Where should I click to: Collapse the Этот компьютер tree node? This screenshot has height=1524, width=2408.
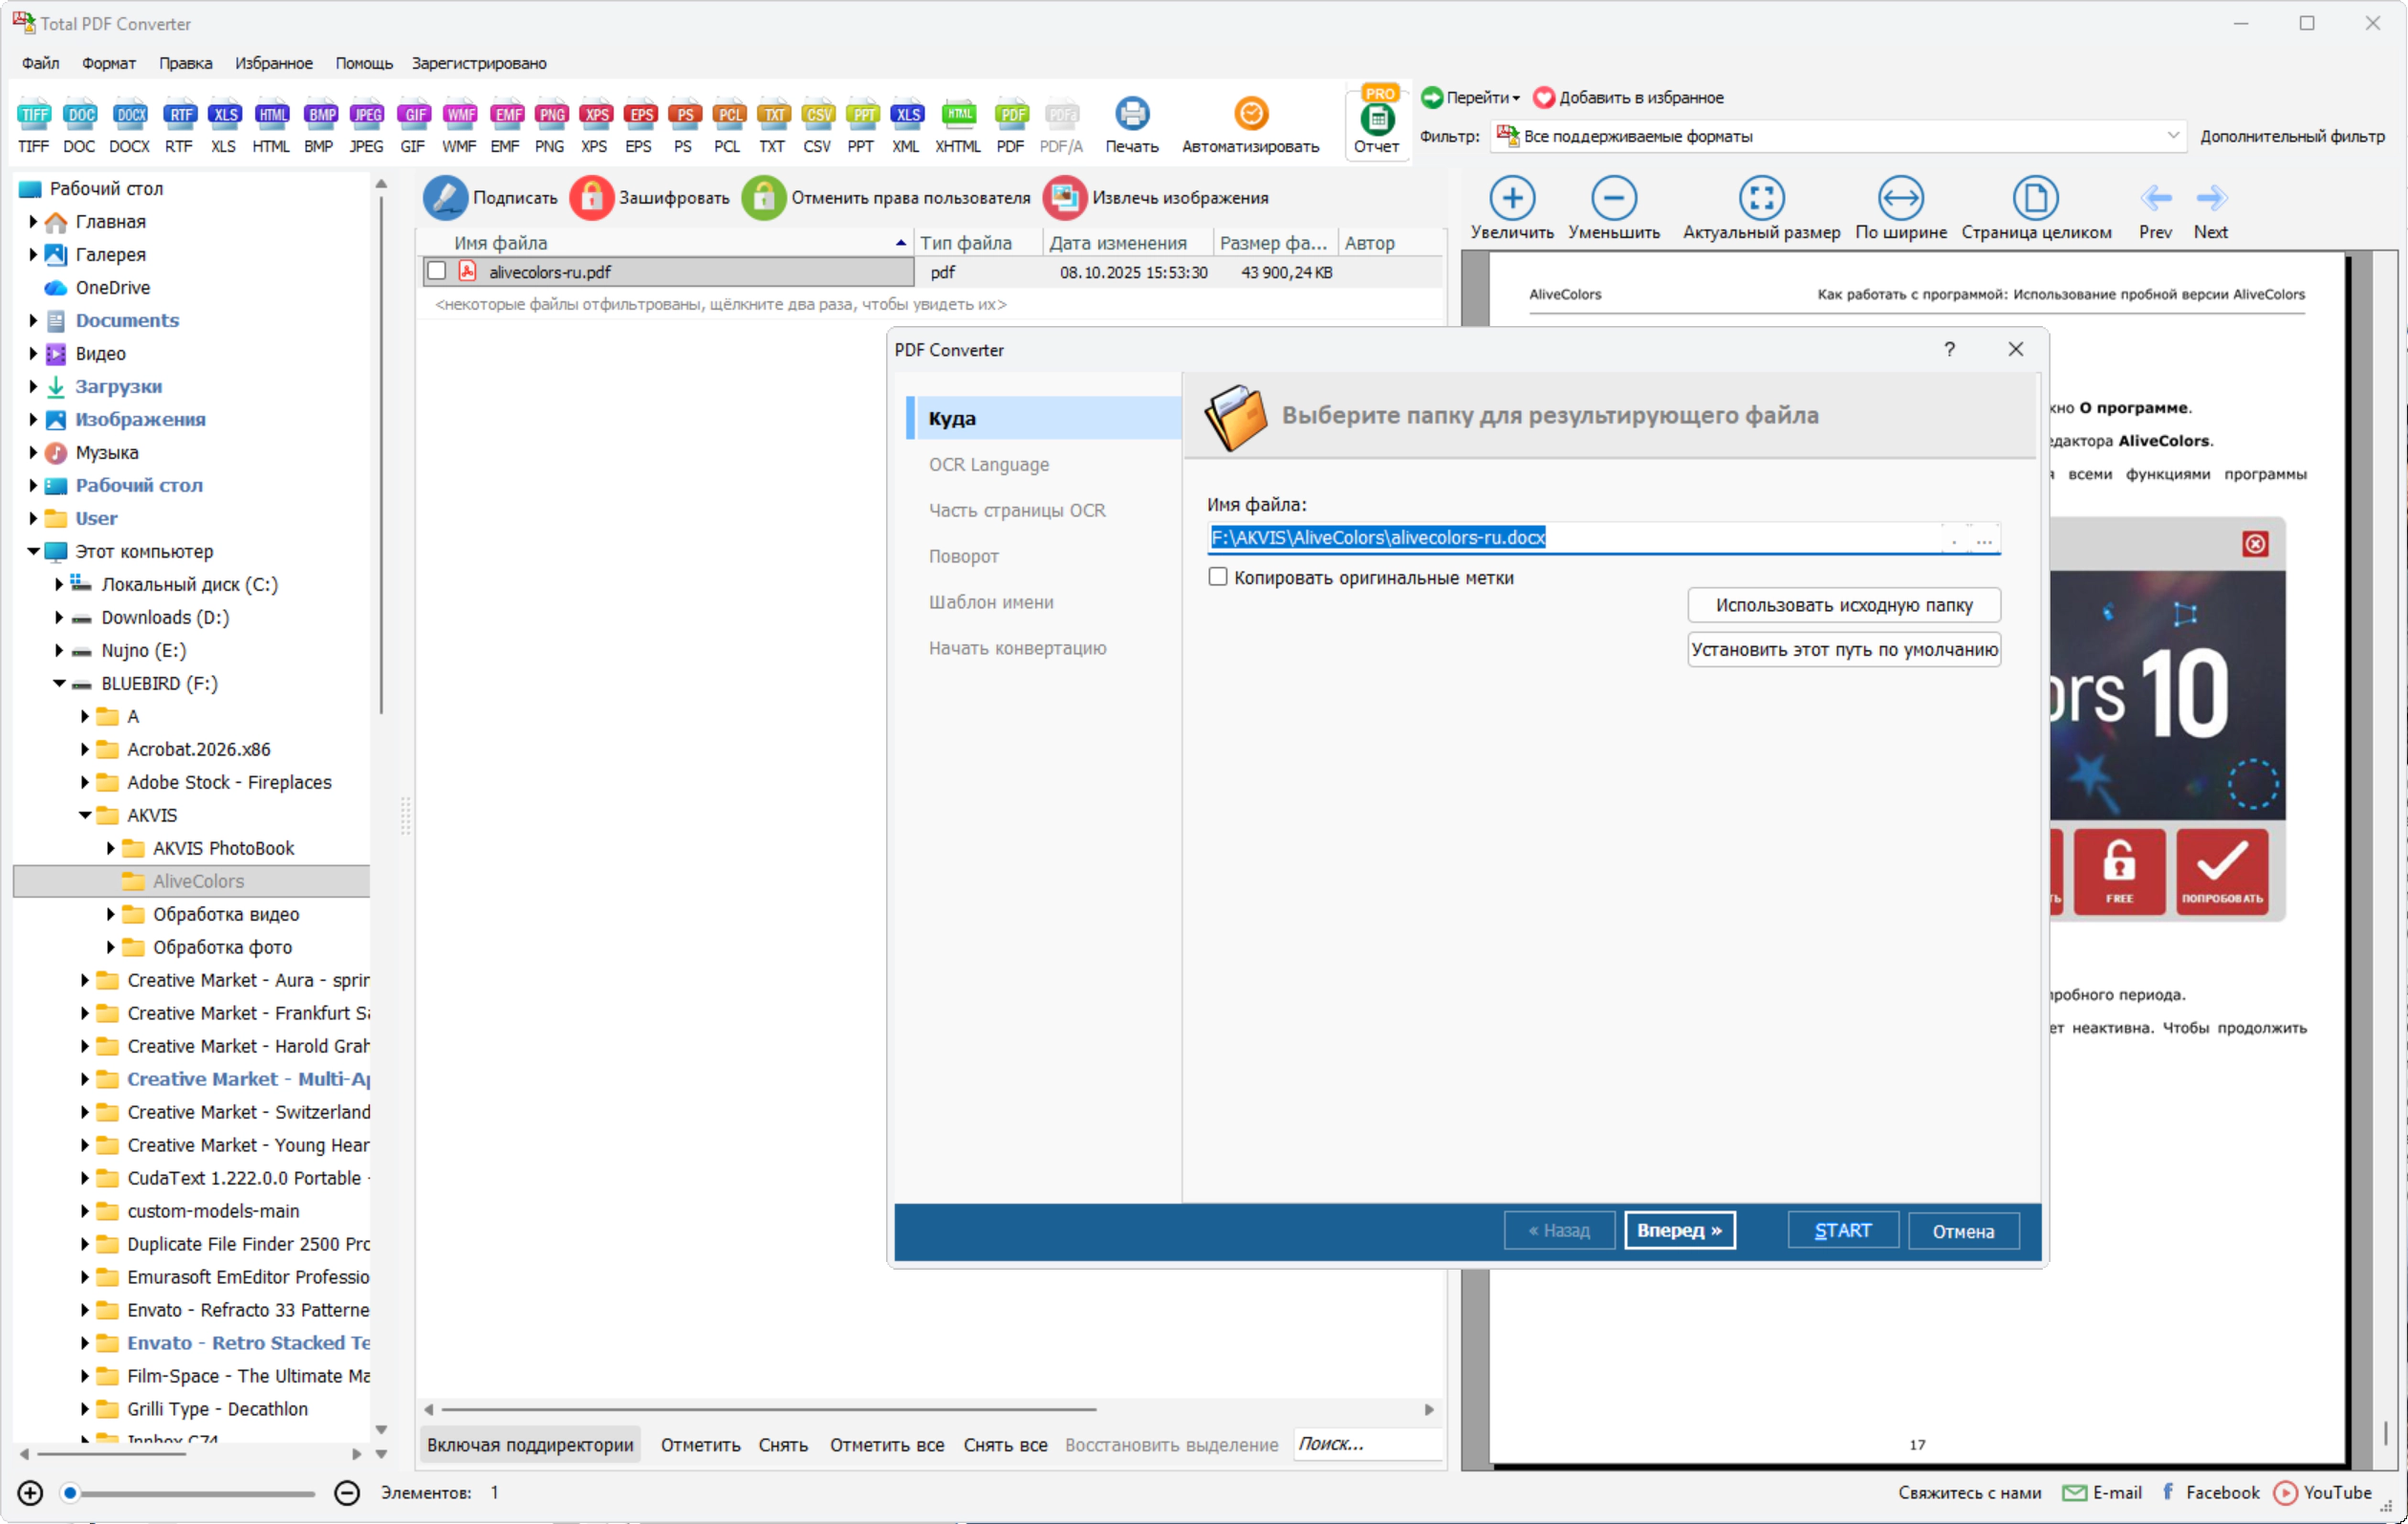pos(33,551)
